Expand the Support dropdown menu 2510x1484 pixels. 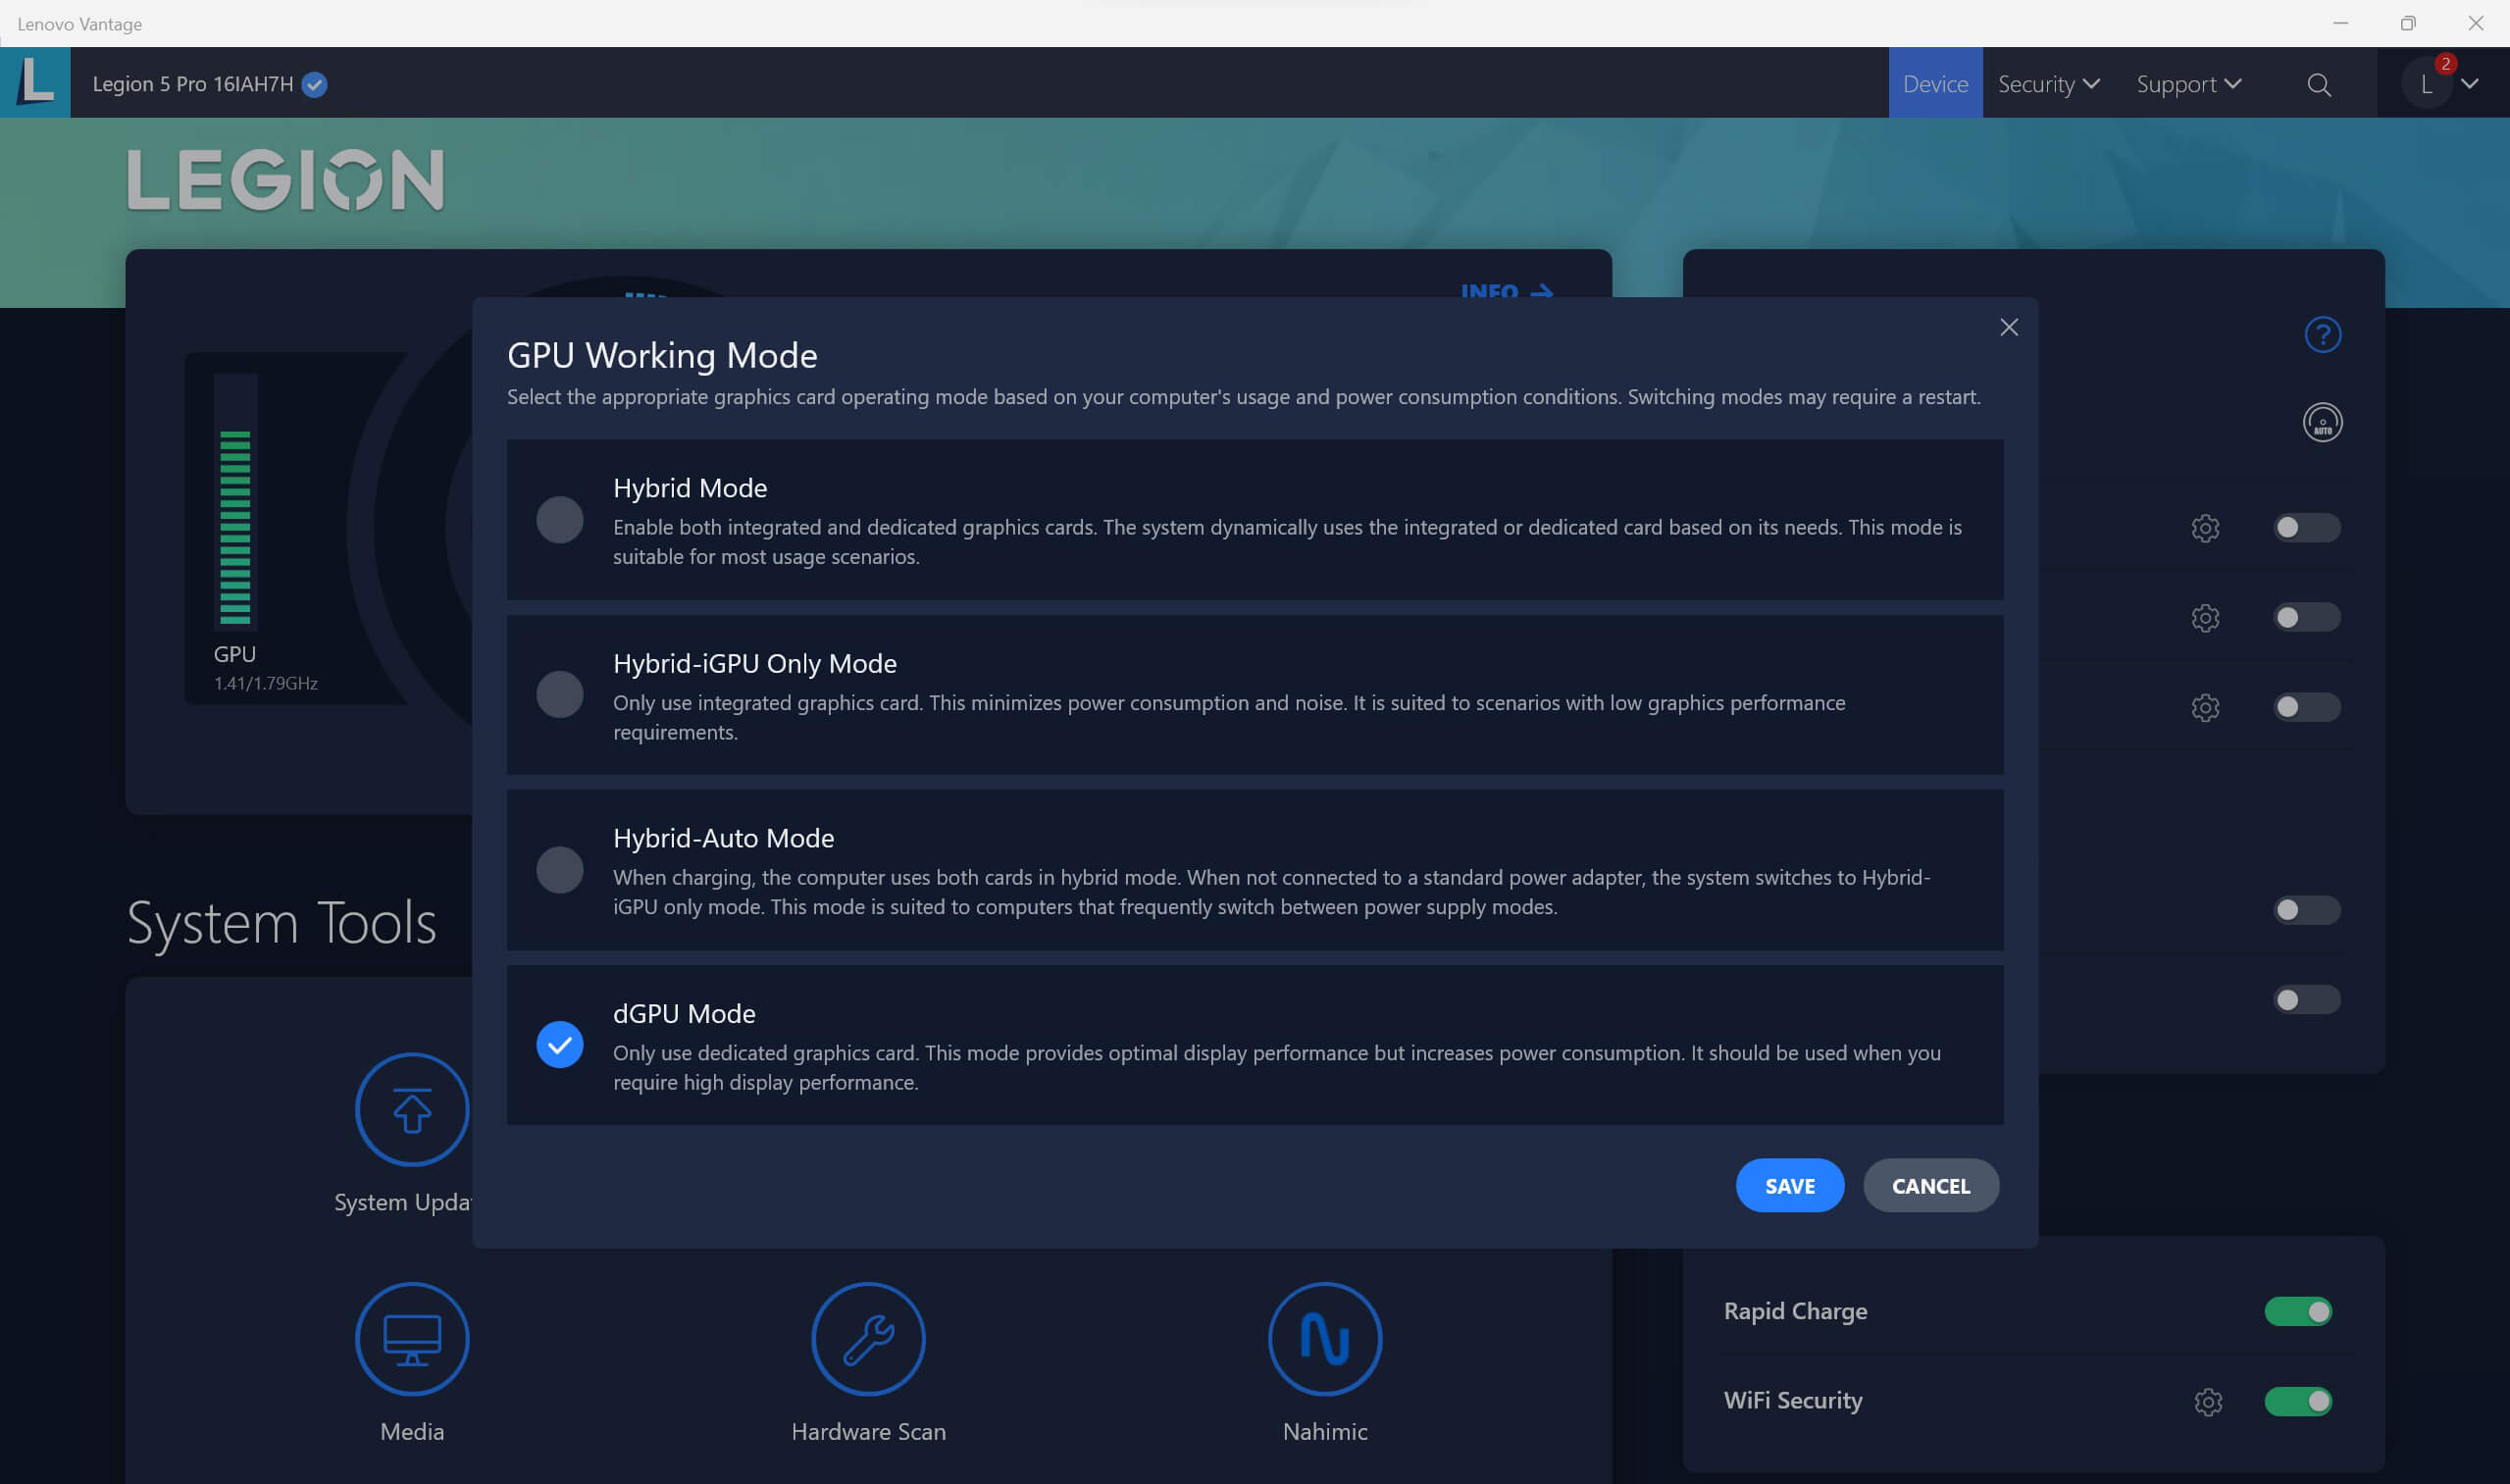click(2188, 84)
